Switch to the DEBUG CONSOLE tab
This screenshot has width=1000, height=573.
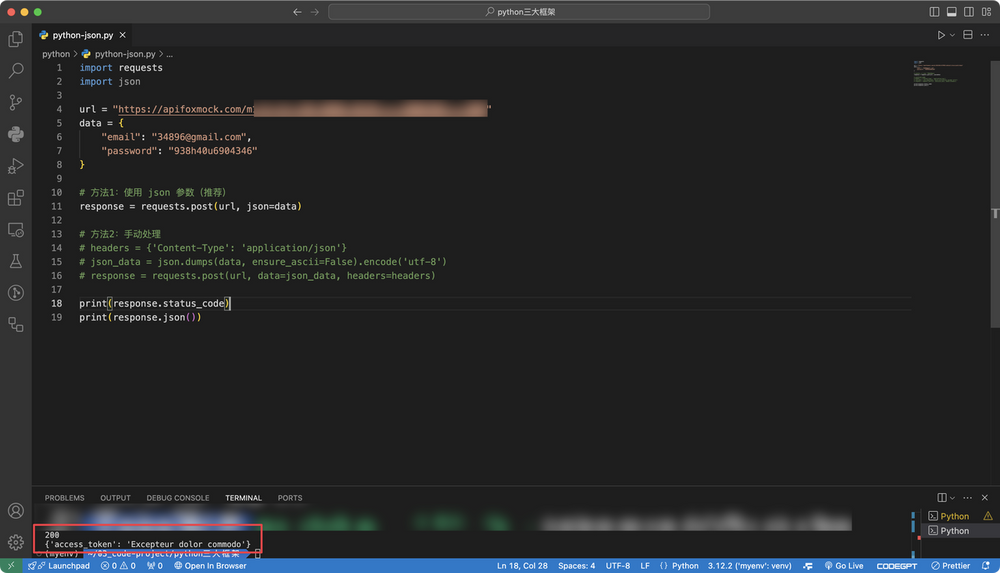[x=178, y=498]
